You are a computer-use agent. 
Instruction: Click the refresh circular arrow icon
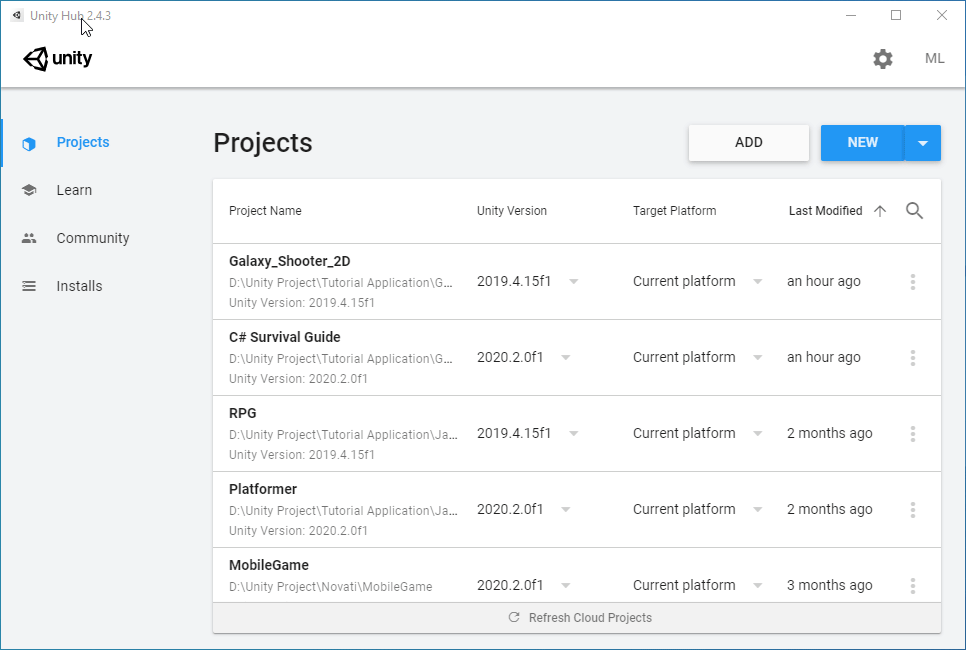(x=514, y=617)
